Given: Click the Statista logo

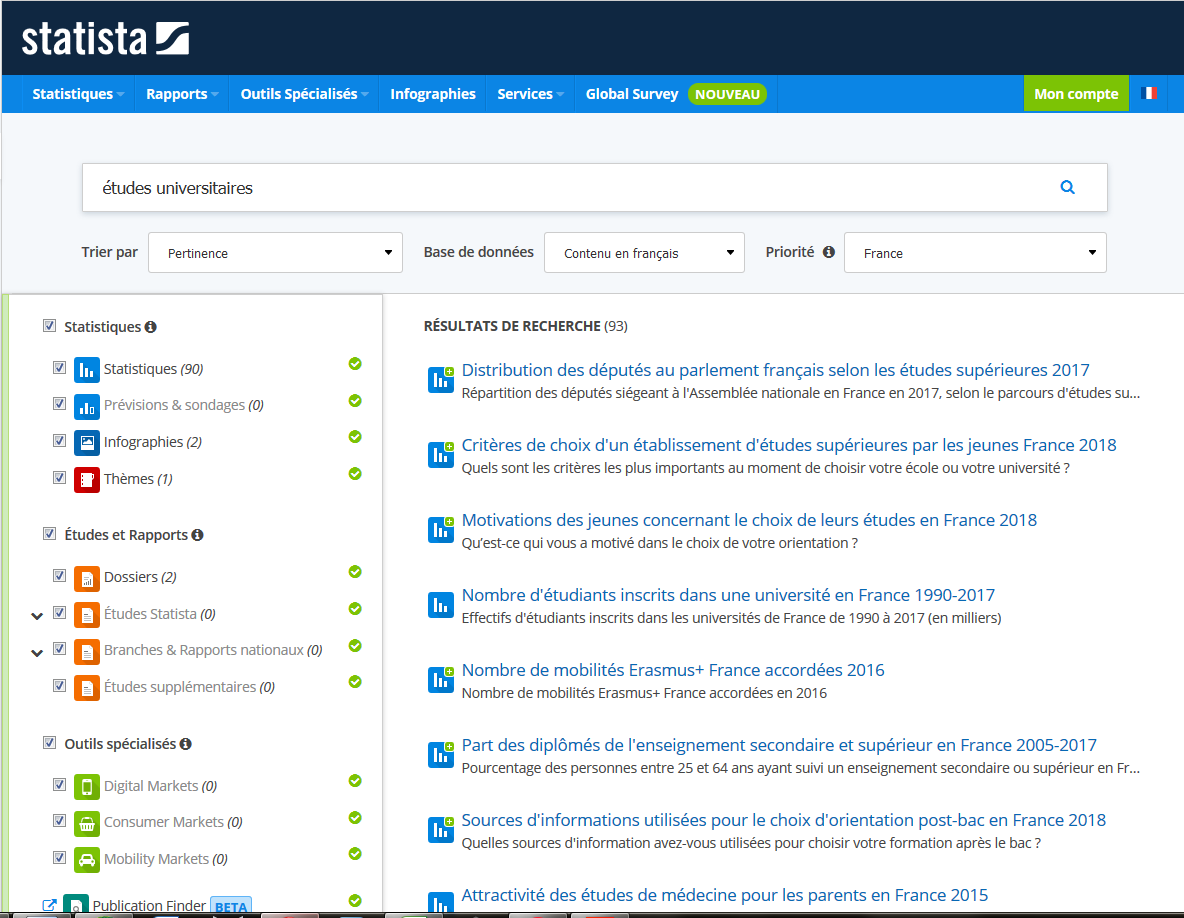Looking at the screenshot, I should pos(105,39).
